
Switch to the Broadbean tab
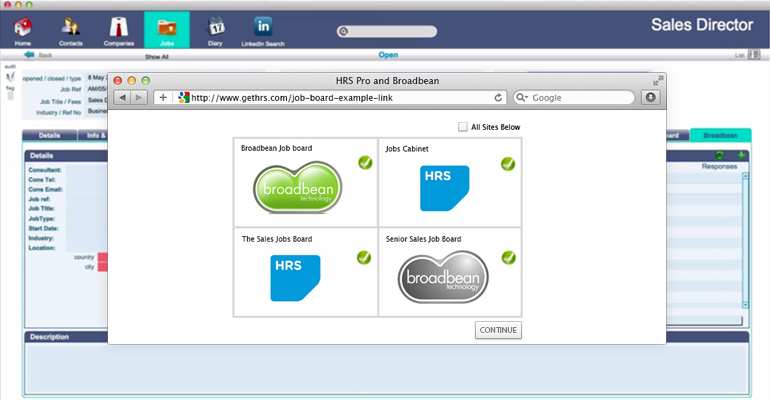(720, 135)
